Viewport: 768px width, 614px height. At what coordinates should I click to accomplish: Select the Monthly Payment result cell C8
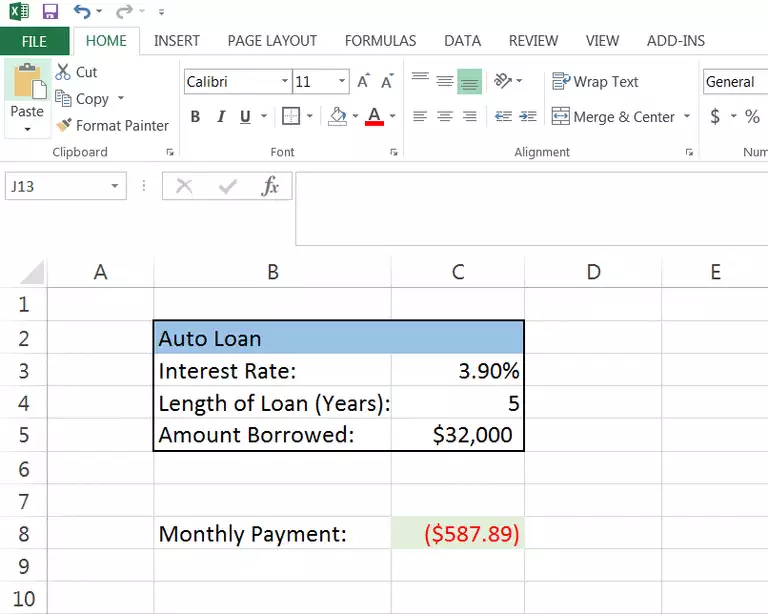(x=457, y=534)
